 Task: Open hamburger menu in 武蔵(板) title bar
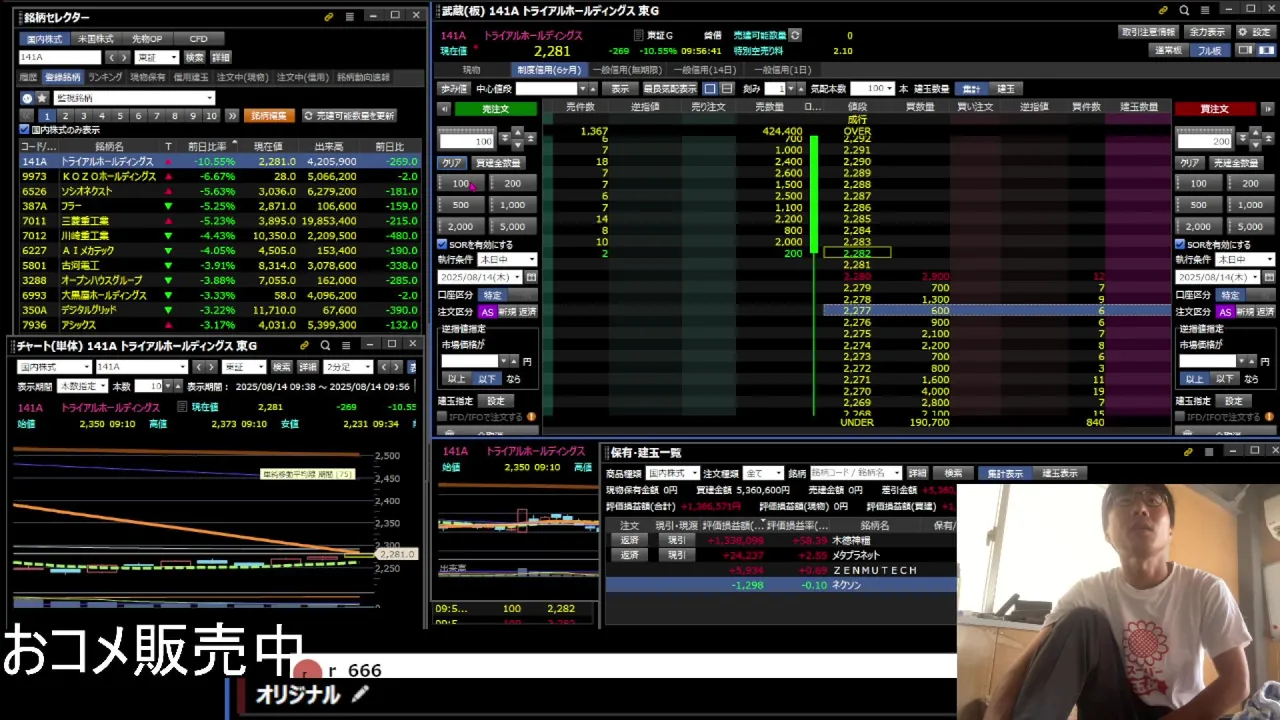point(1205,10)
